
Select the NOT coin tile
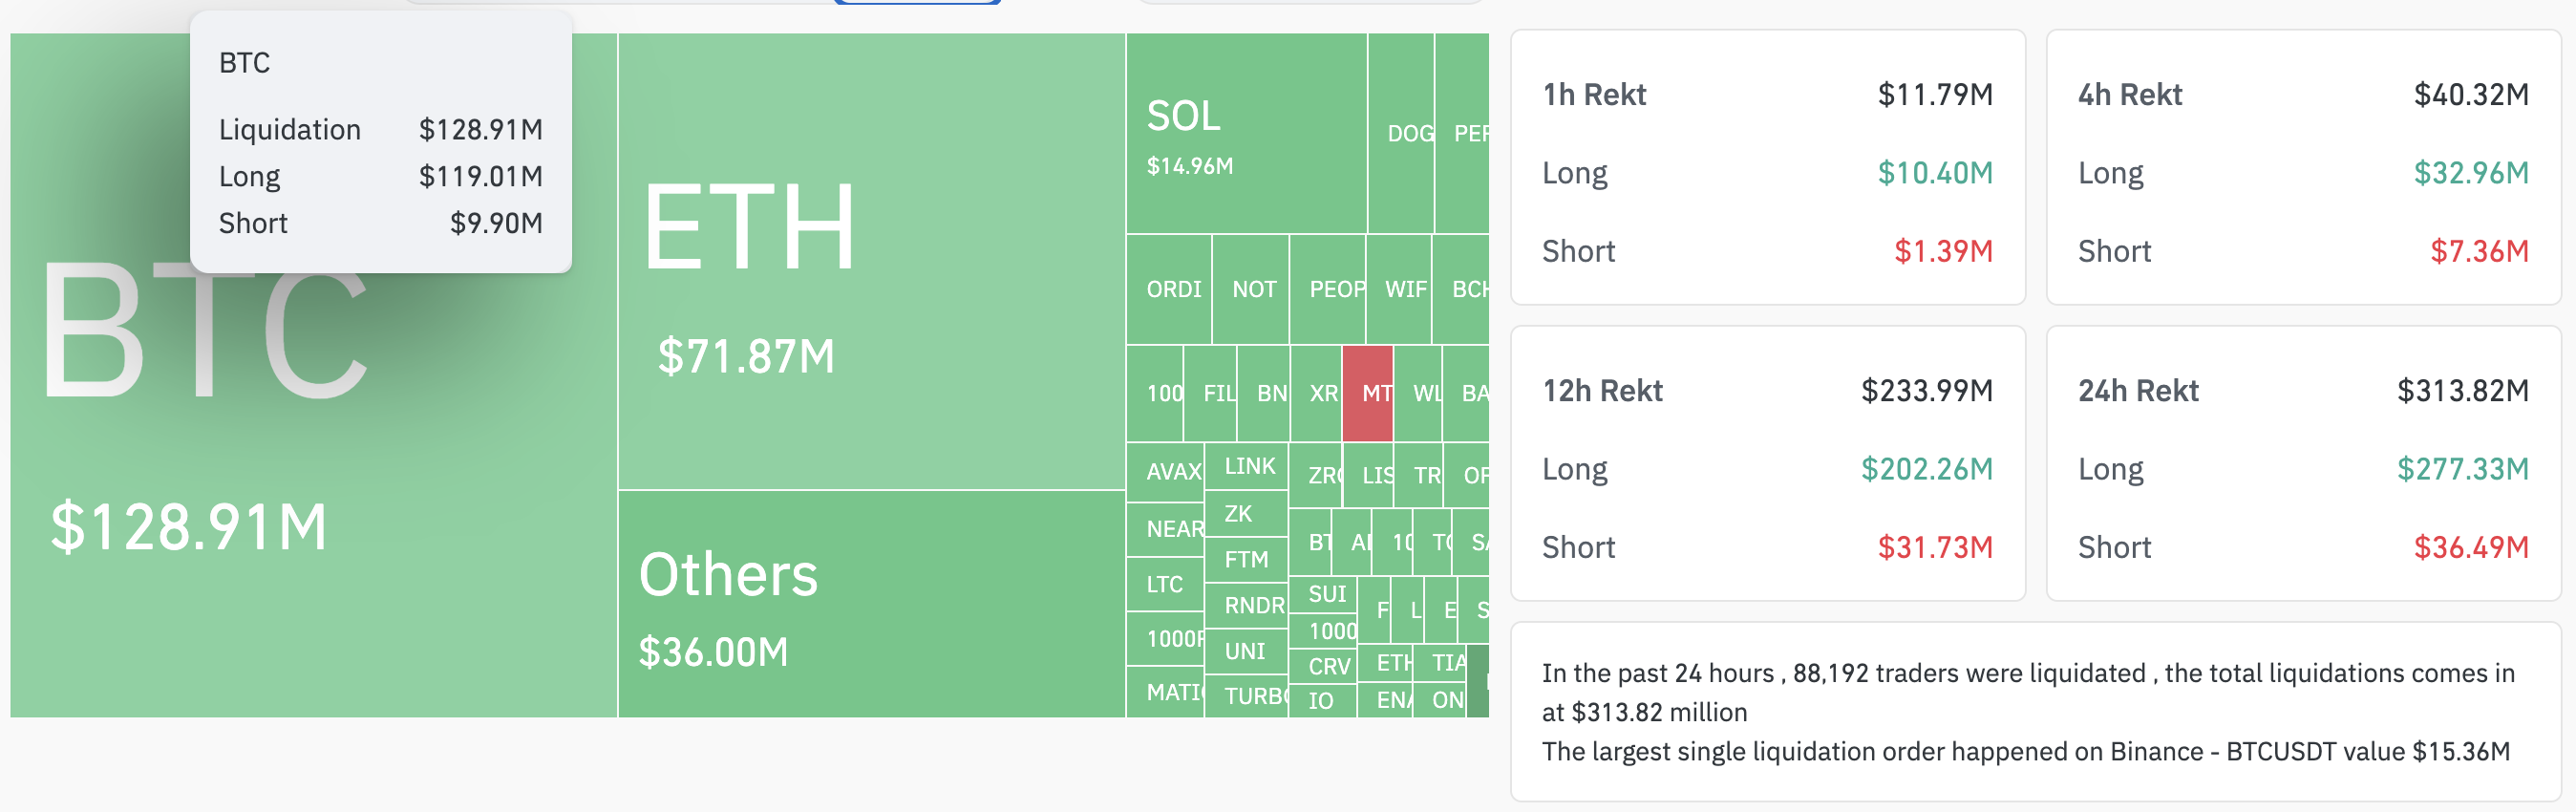(1251, 289)
